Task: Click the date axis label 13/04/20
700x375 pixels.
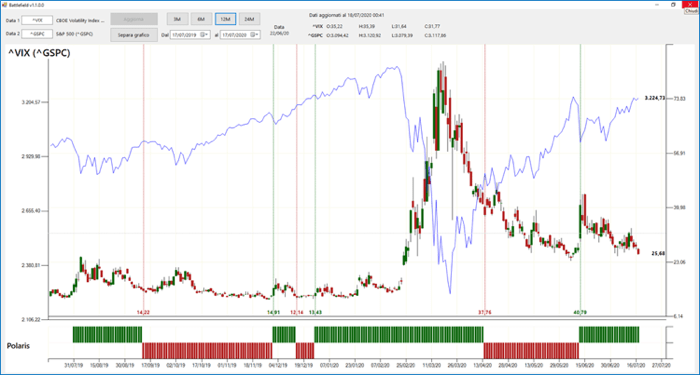Action: click(483, 365)
